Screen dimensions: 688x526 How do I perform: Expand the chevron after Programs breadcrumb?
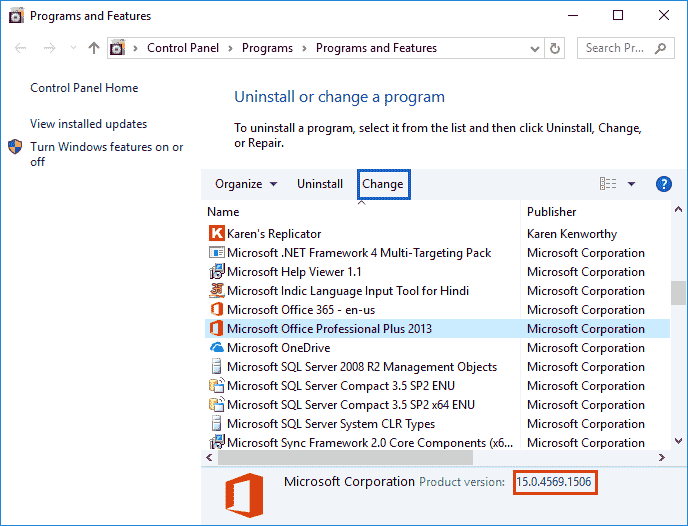[x=304, y=48]
